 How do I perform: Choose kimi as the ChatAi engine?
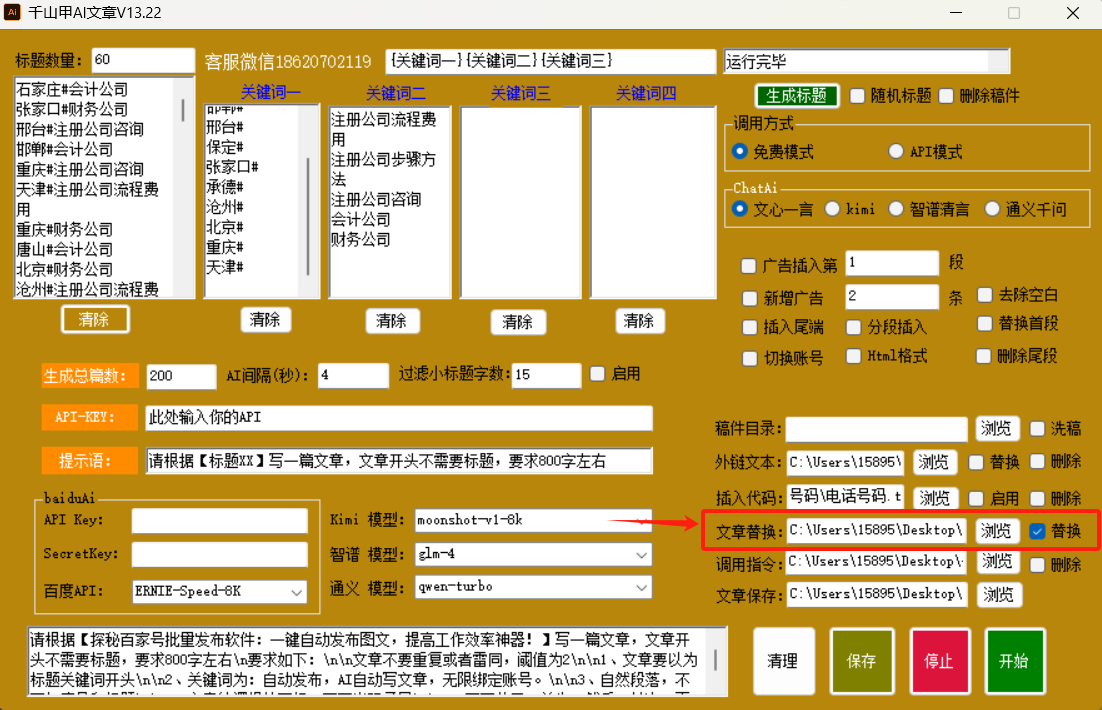[832, 209]
